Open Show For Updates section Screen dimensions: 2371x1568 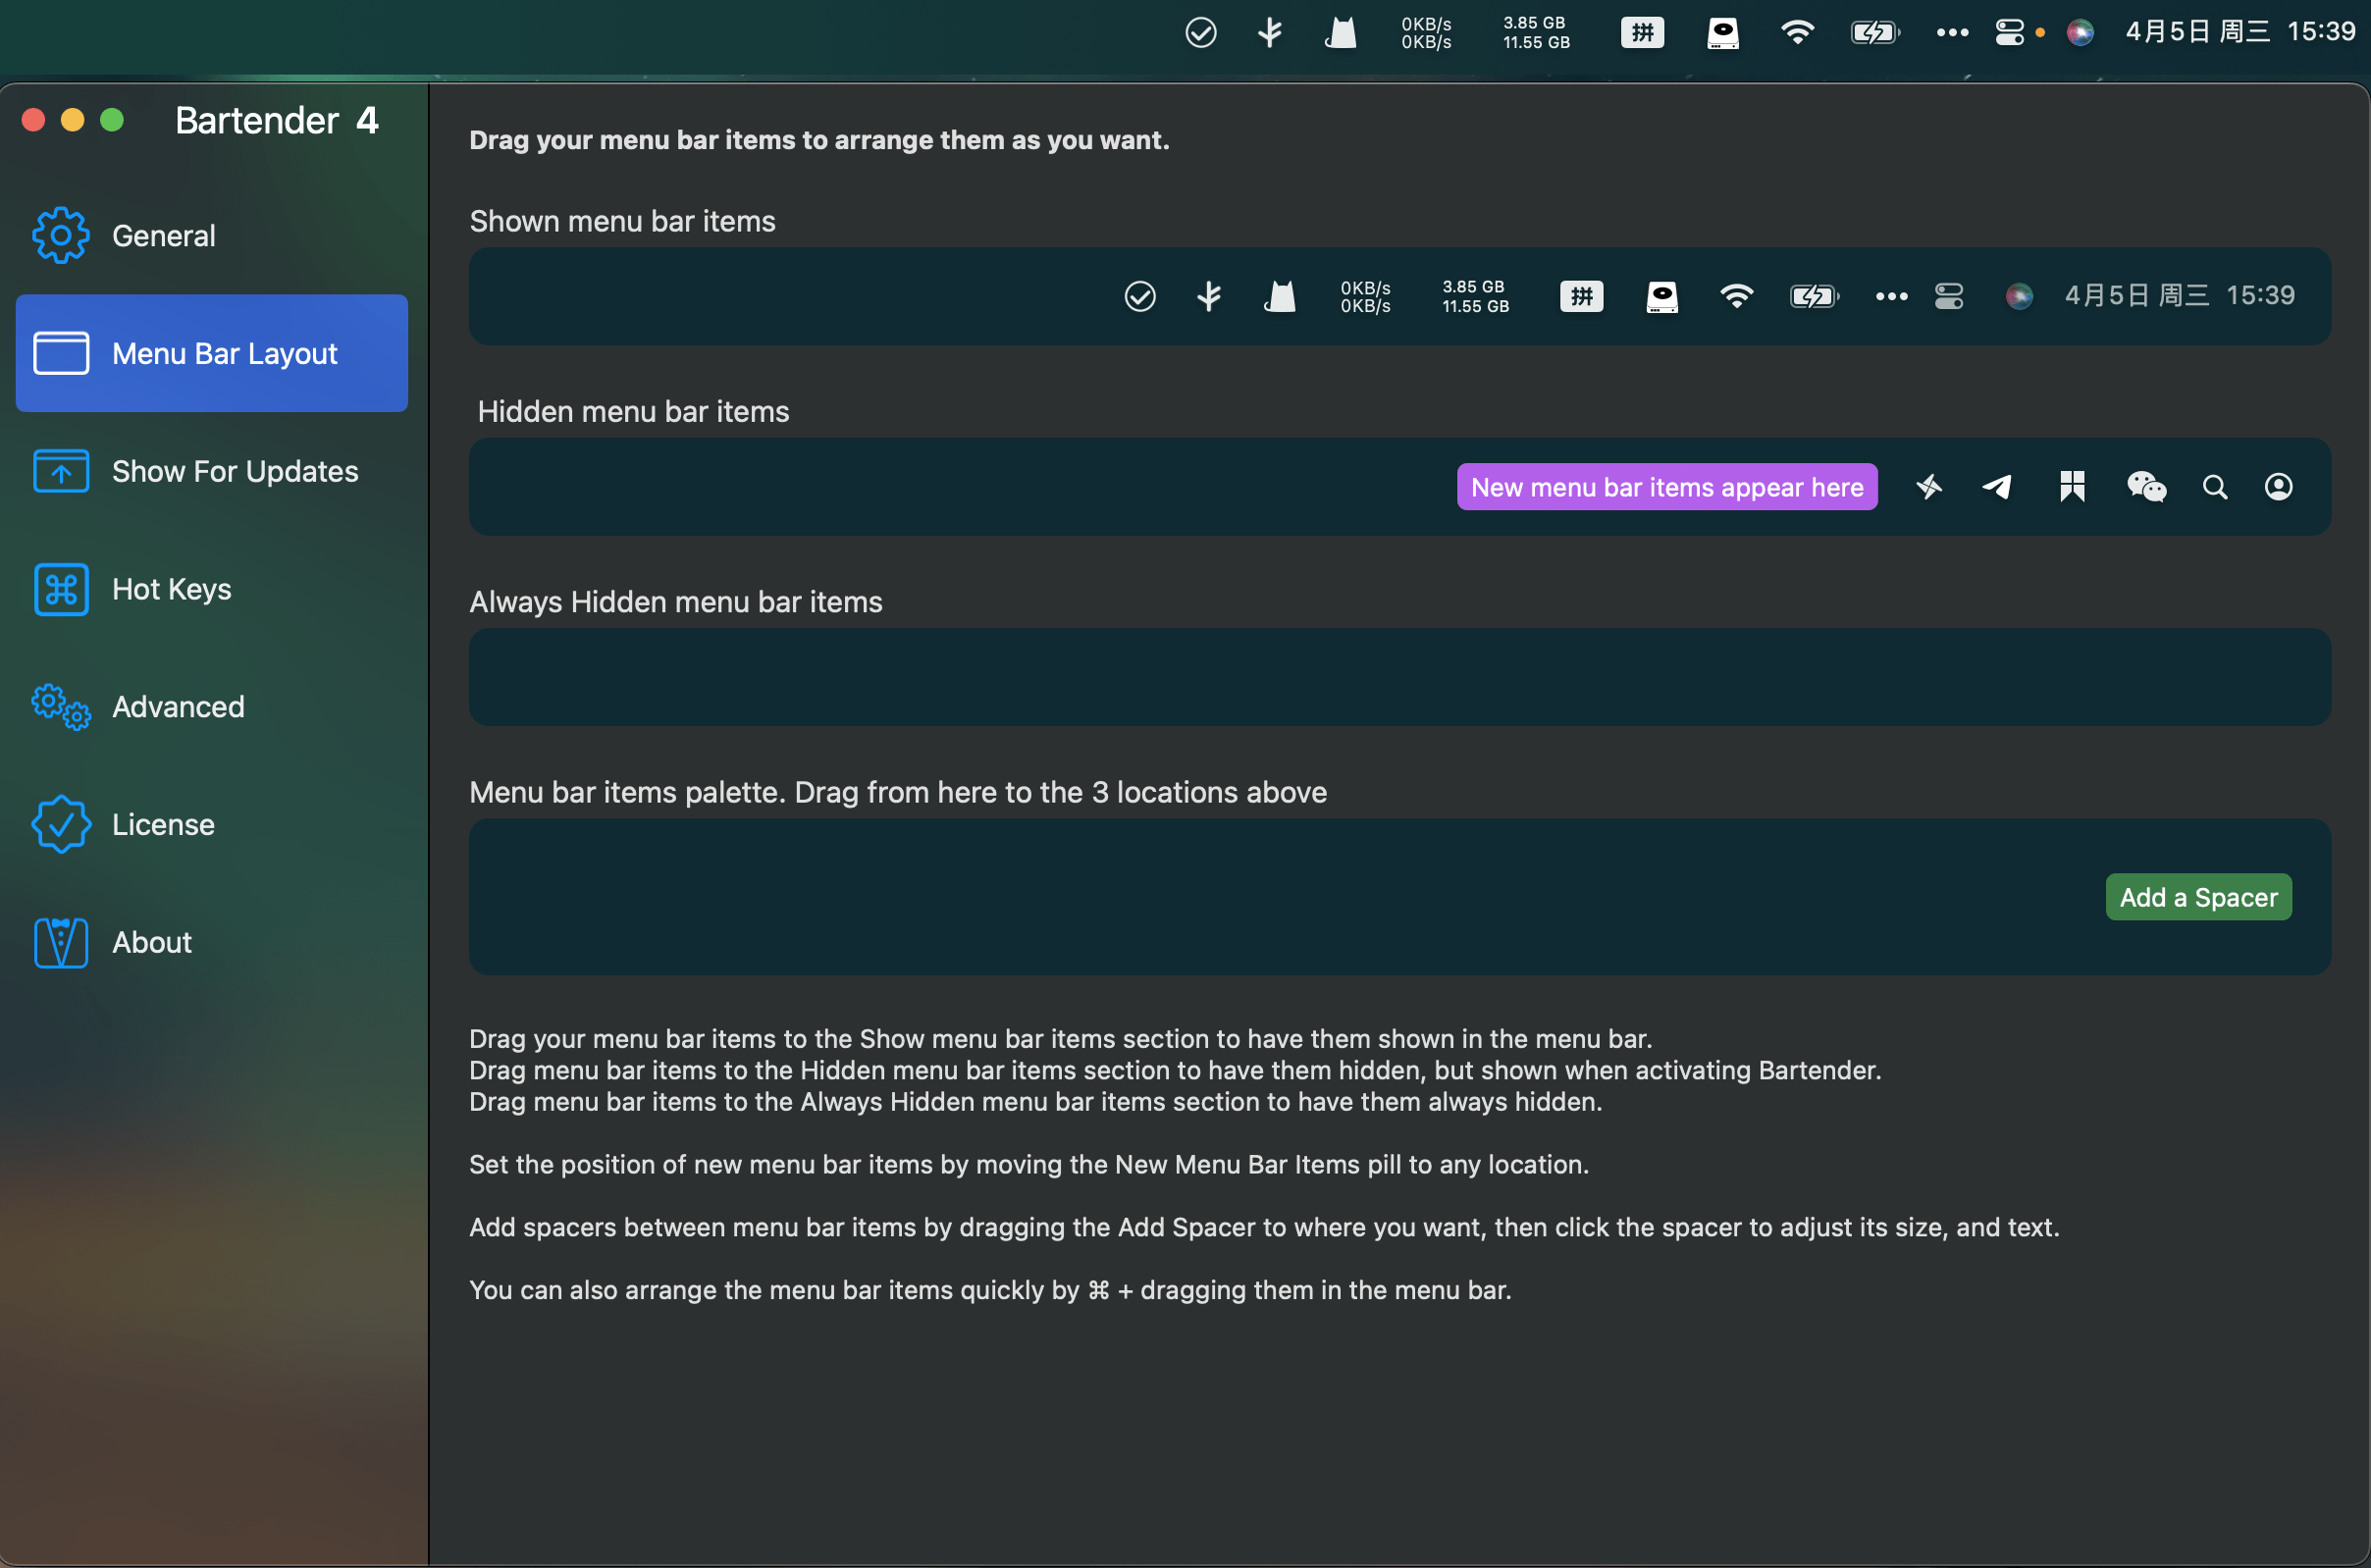[x=212, y=471]
